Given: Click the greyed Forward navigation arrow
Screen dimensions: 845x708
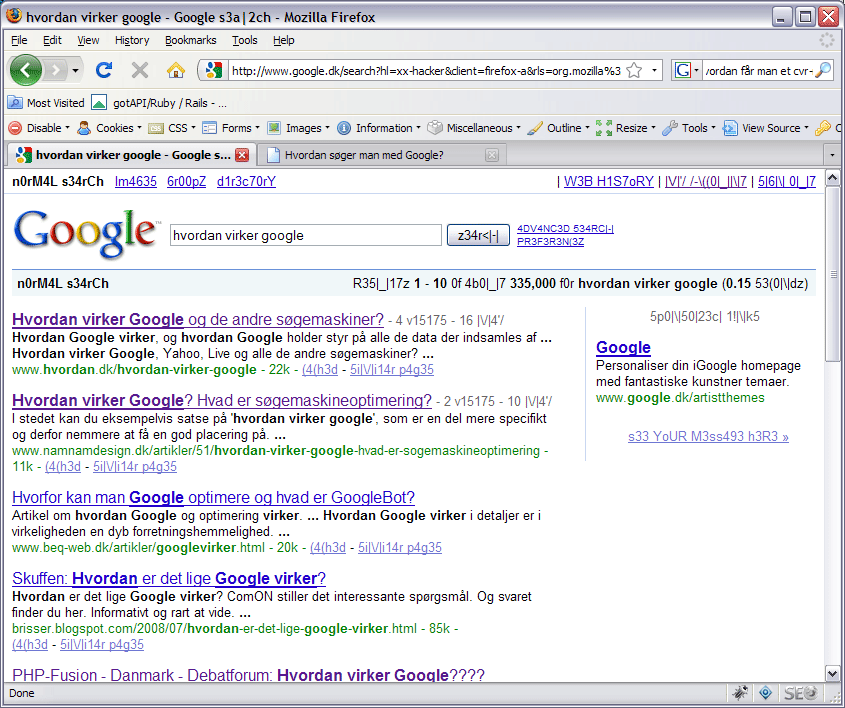Looking at the screenshot, I should (x=55, y=70).
